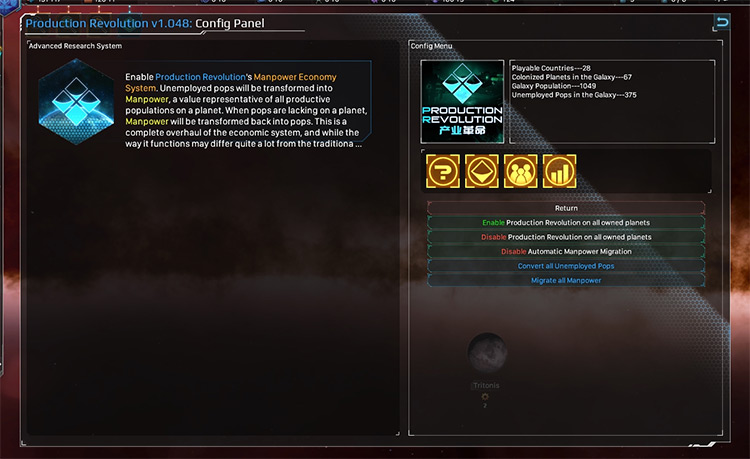Screen dimensions: 750x459
Task: Click the Production Revolution logo image
Action: 462,101
